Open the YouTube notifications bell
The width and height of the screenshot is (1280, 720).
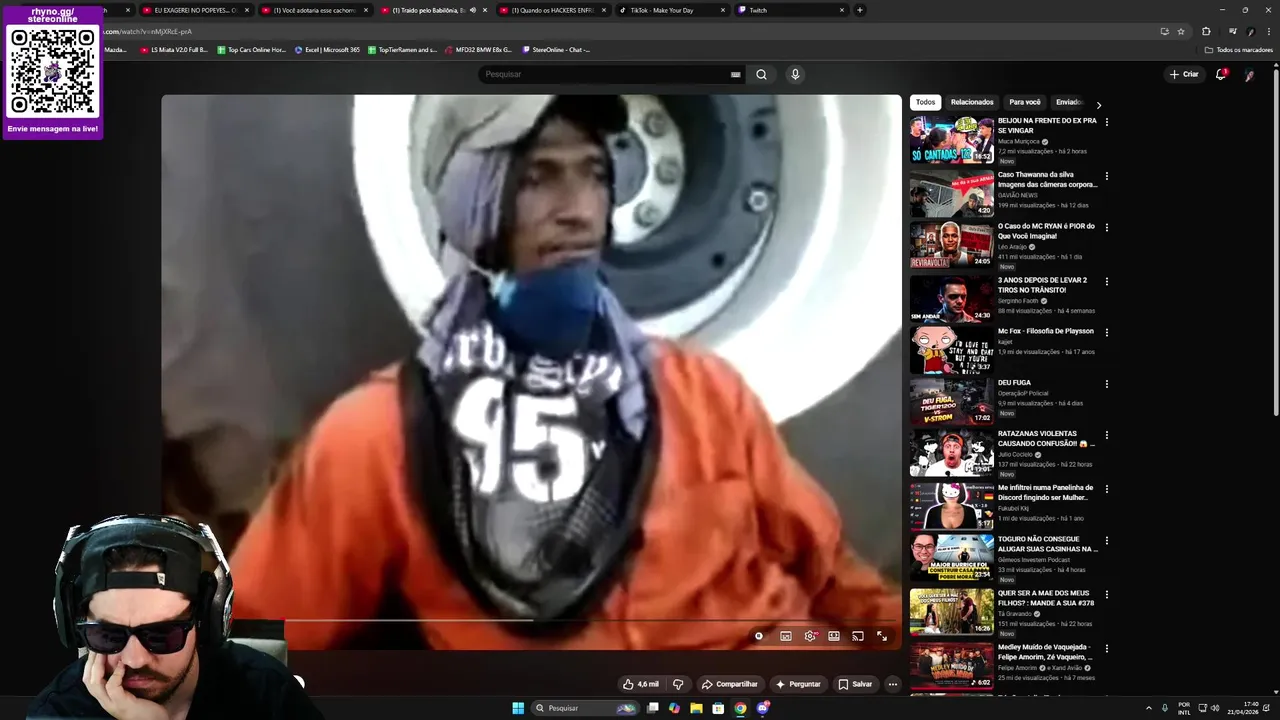1221,74
